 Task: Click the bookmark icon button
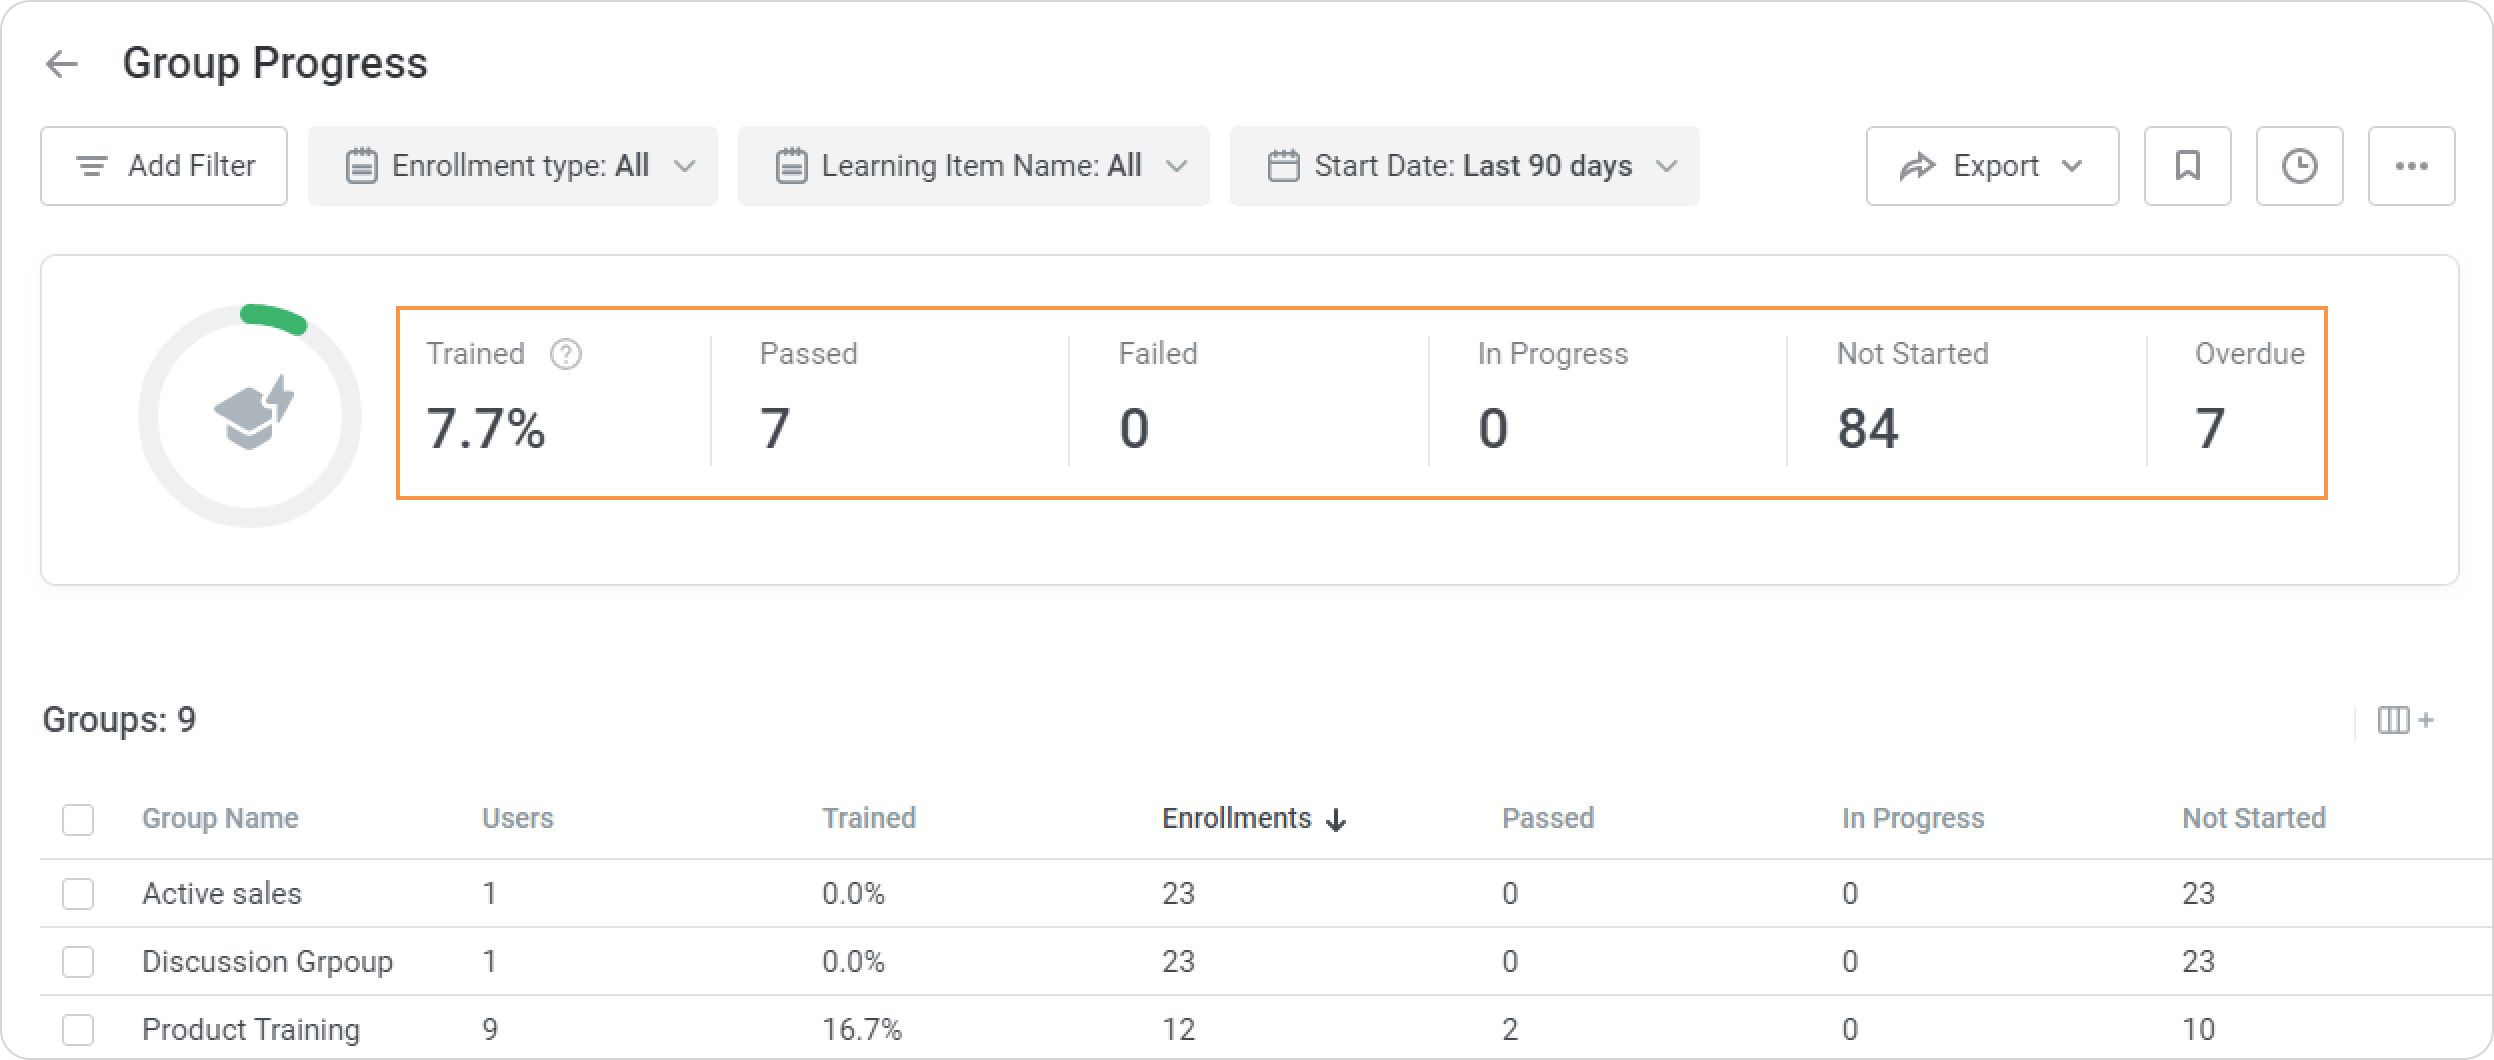coord(2187,166)
